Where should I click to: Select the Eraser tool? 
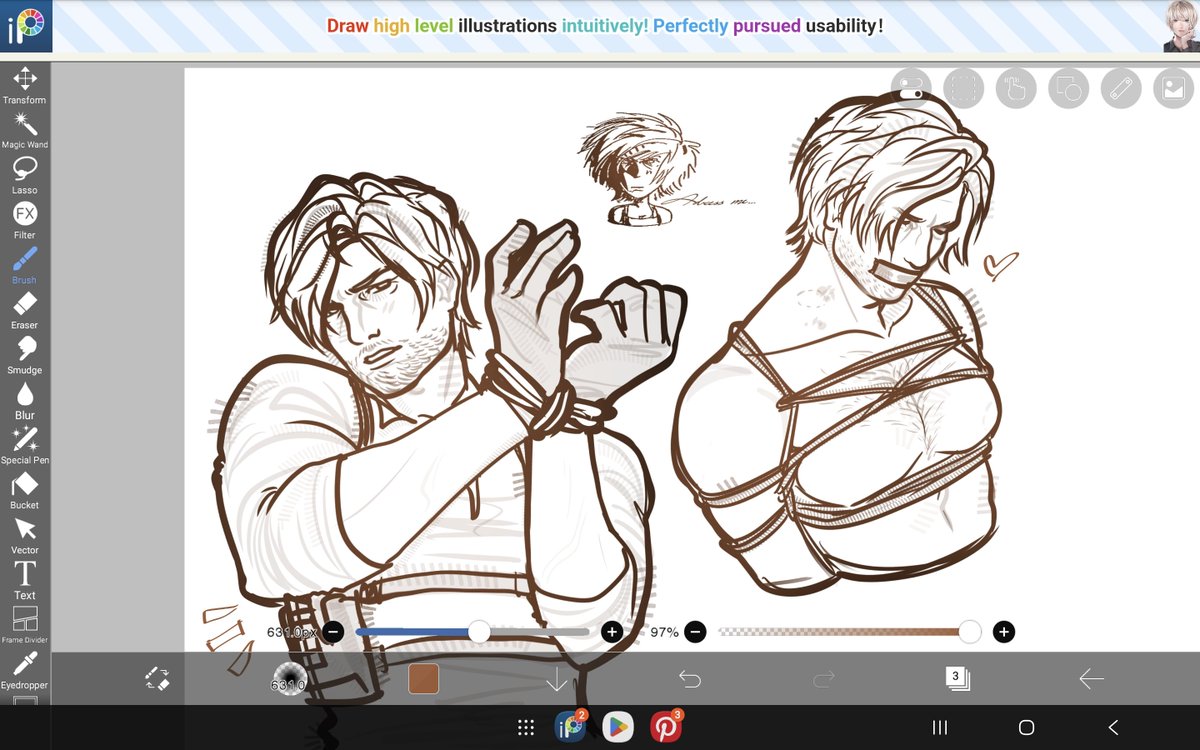coord(24,310)
